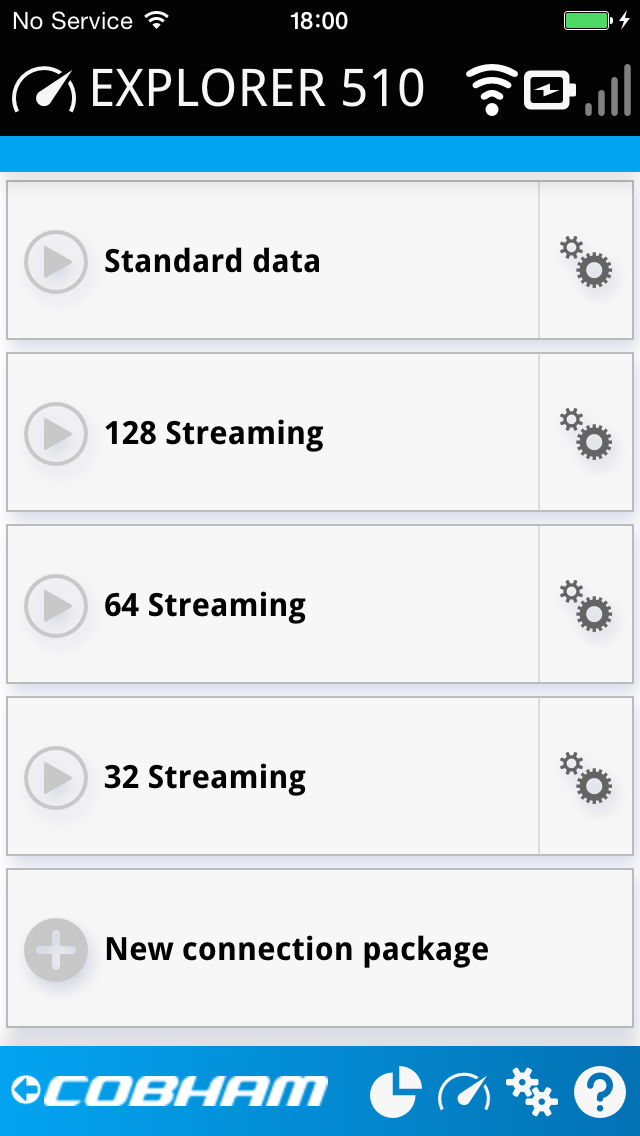Open the dashboard speedometer icon
This screenshot has width=640, height=1136.
(462, 1090)
